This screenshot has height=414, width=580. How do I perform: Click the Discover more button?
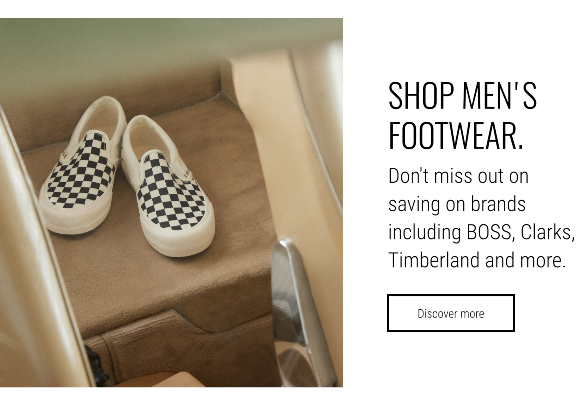coord(451,313)
